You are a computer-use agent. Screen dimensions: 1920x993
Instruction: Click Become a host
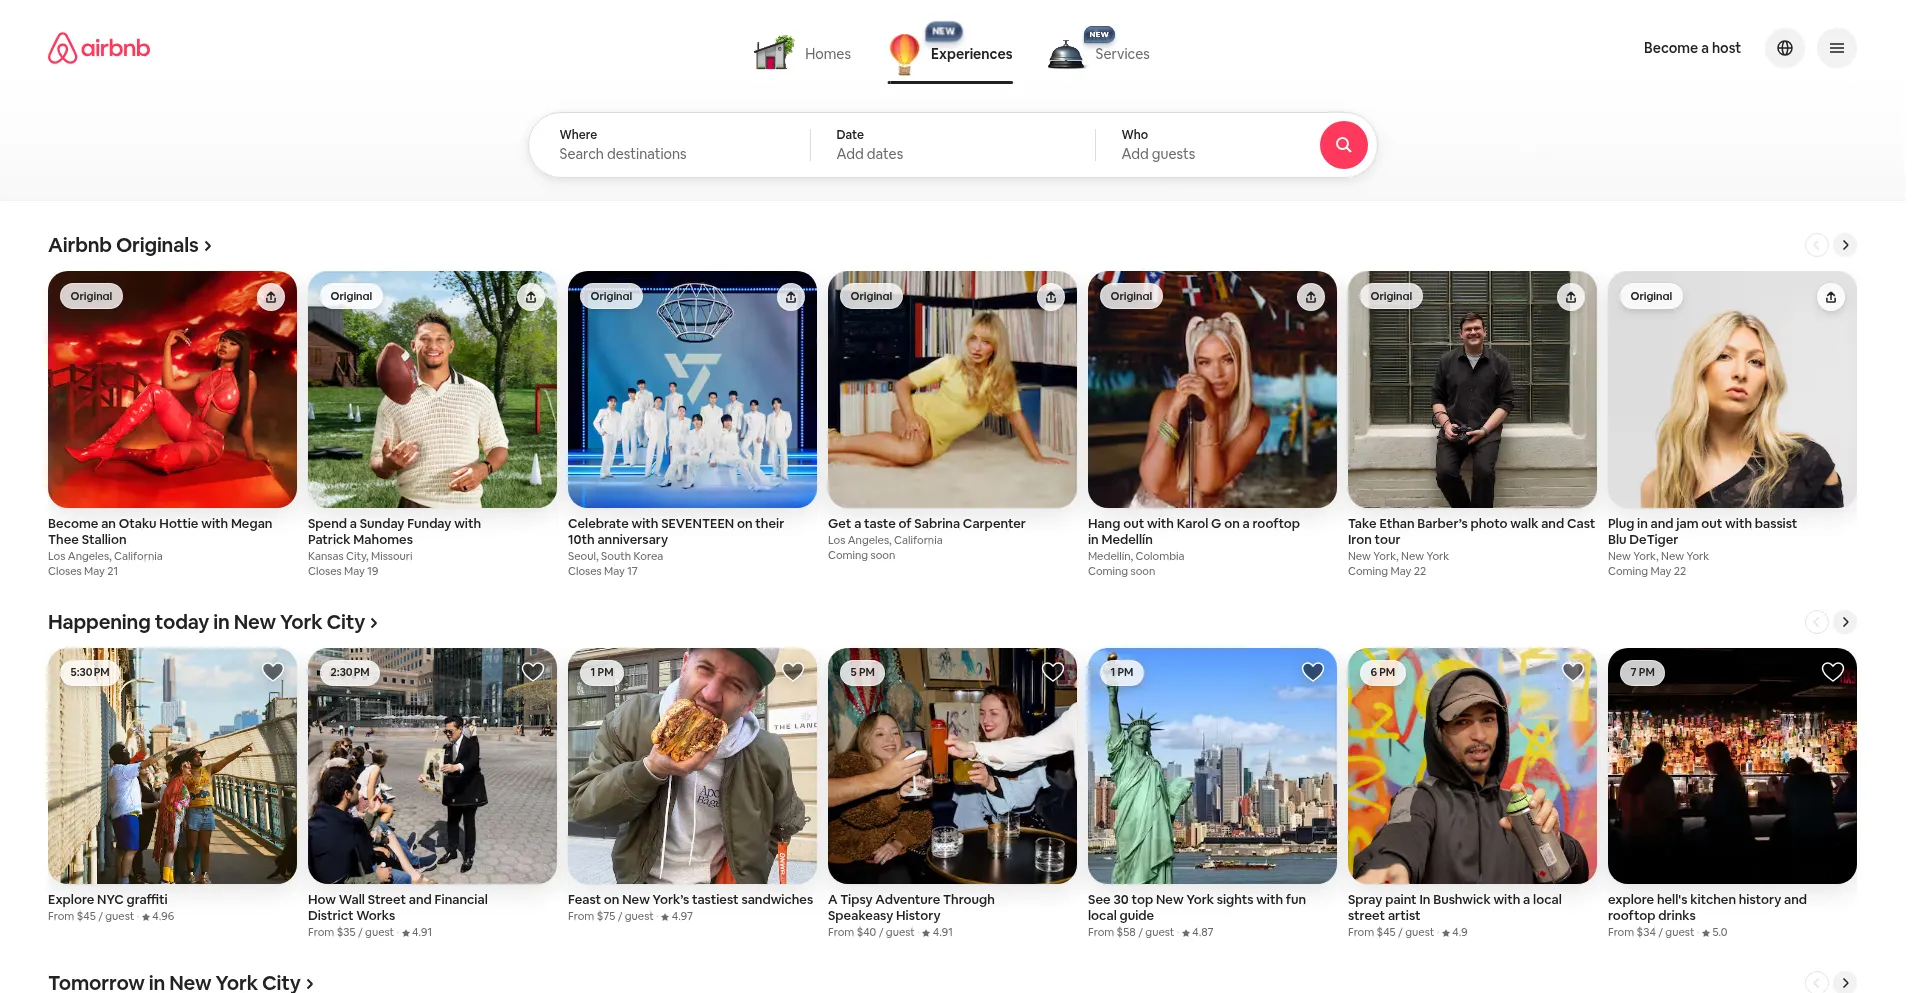click(x=1692, y=48)
